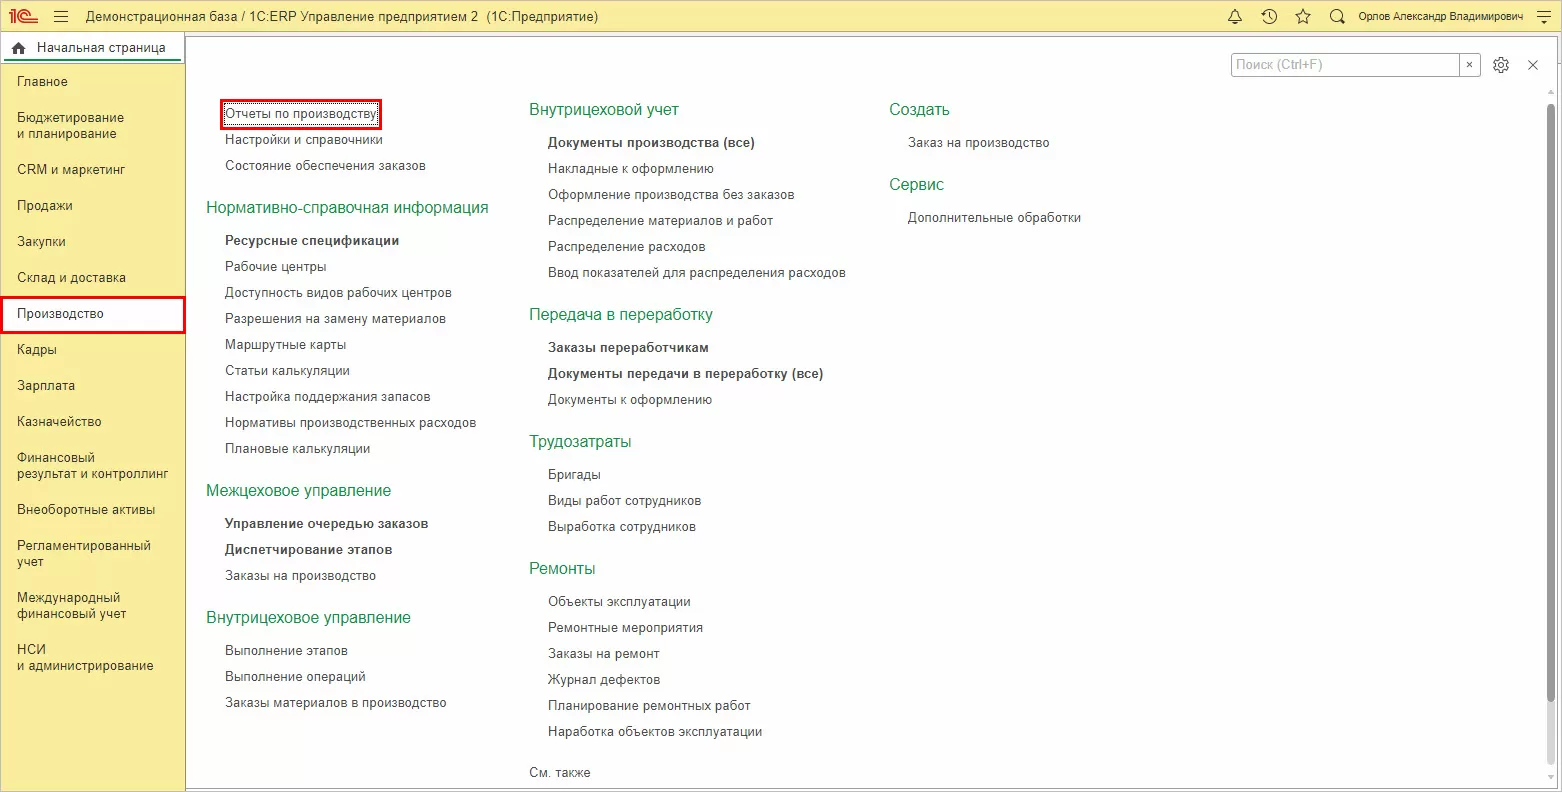This screenshot has height=792, width=1562.
Task: Open Статьи калькуляции
Action: 287,371
